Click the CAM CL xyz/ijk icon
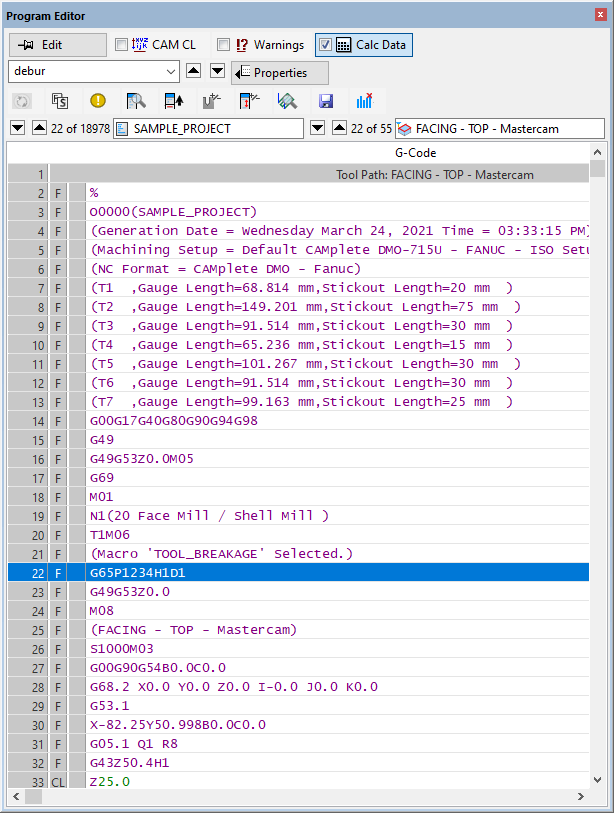 pos(139,45)
